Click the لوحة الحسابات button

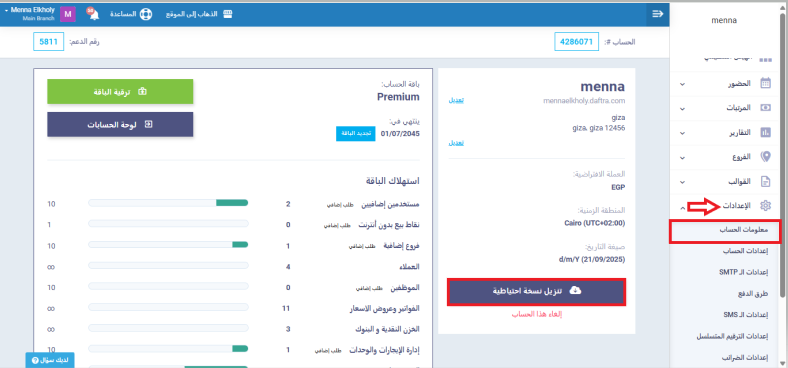point(120,124)
